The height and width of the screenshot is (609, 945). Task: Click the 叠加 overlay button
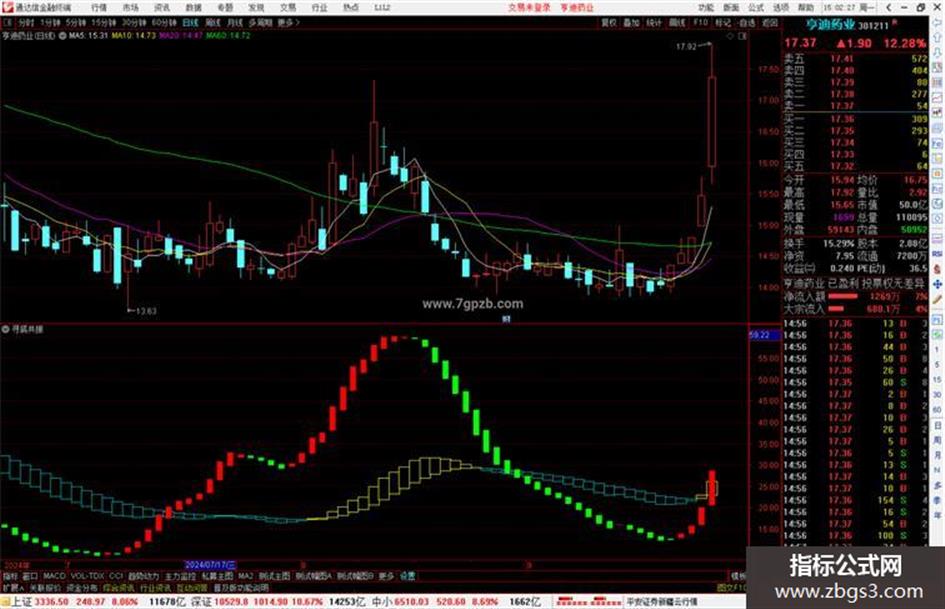tap(631, 22)
